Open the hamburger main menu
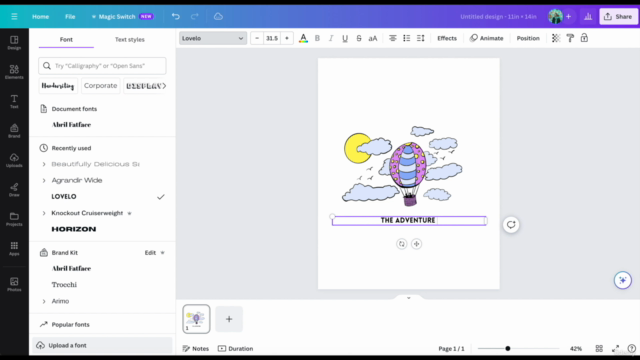640x360 pixels. (14, 16)
